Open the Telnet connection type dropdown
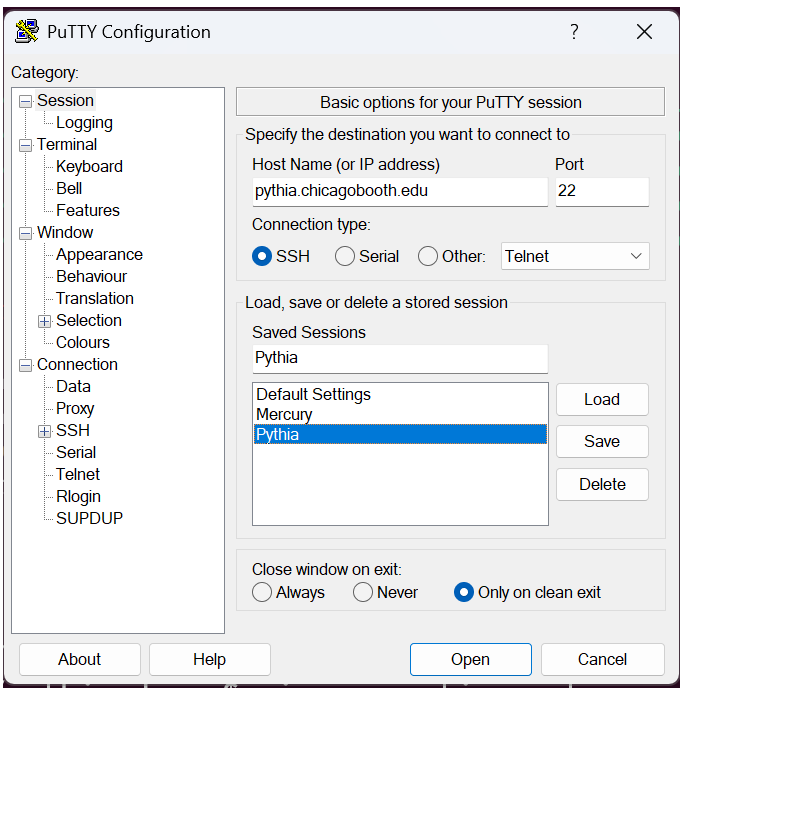The image size is (810, 839). (575, 256)
